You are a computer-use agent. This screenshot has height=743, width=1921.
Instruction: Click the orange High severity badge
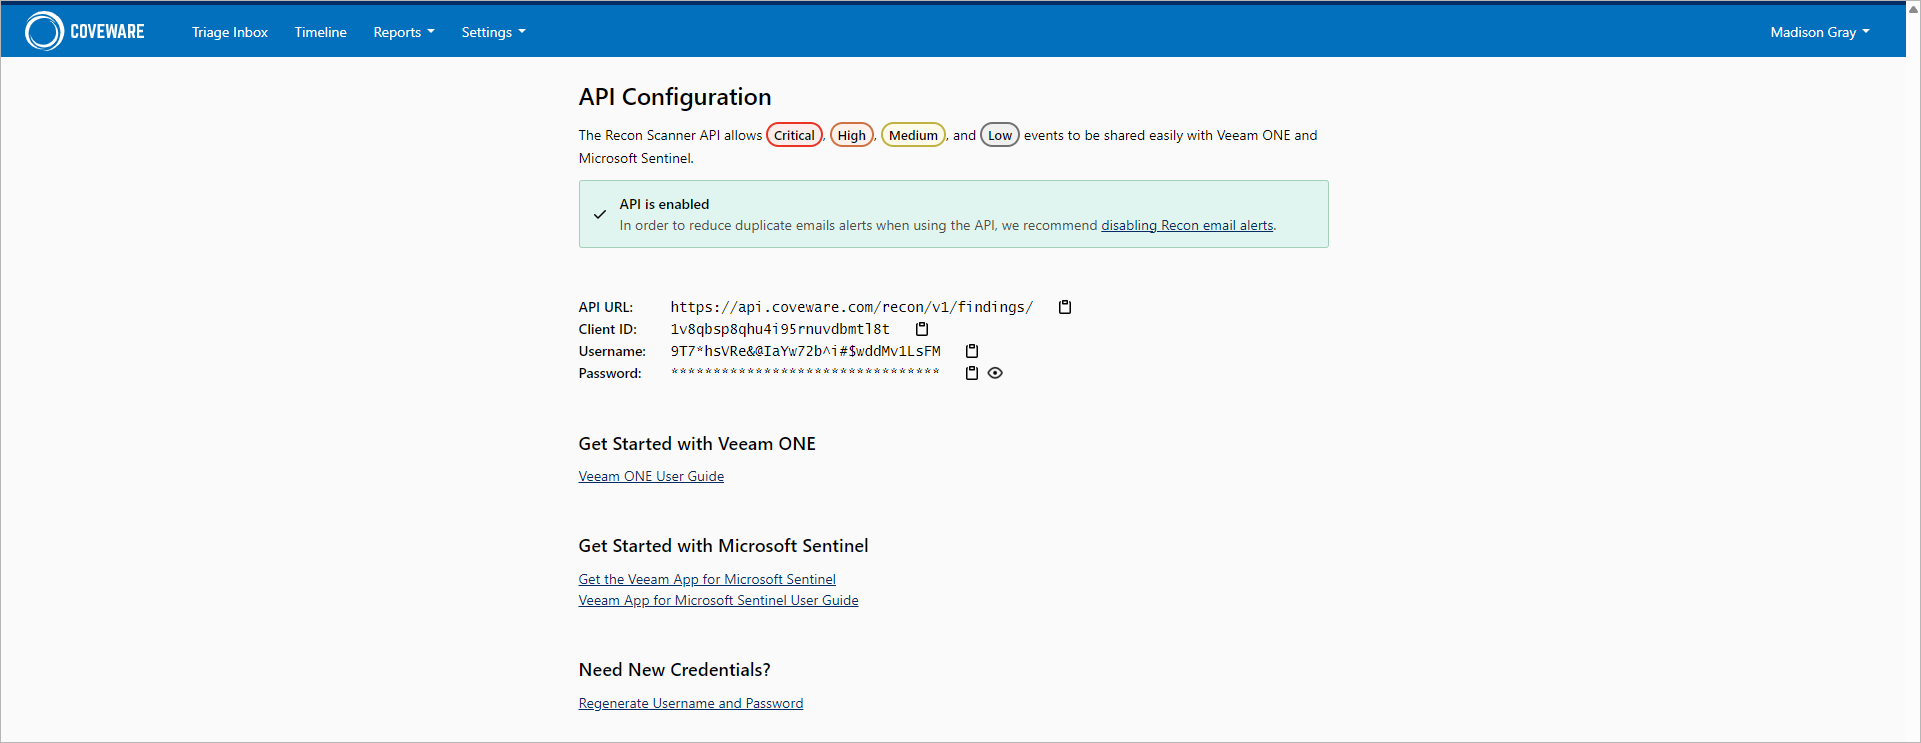851,135
